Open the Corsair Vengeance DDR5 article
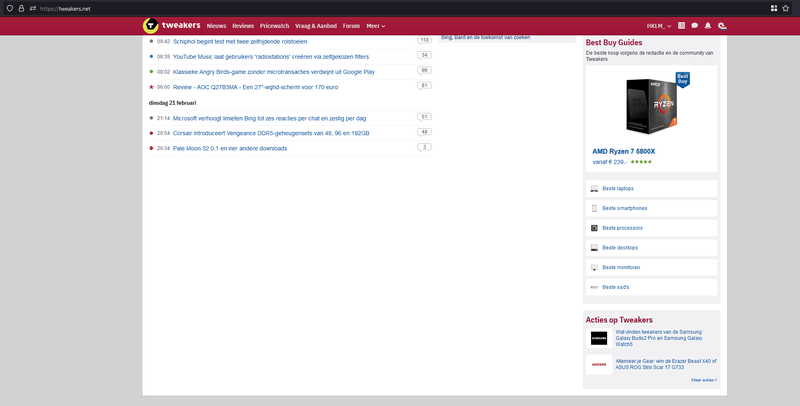800x406 pixels. 271,133
